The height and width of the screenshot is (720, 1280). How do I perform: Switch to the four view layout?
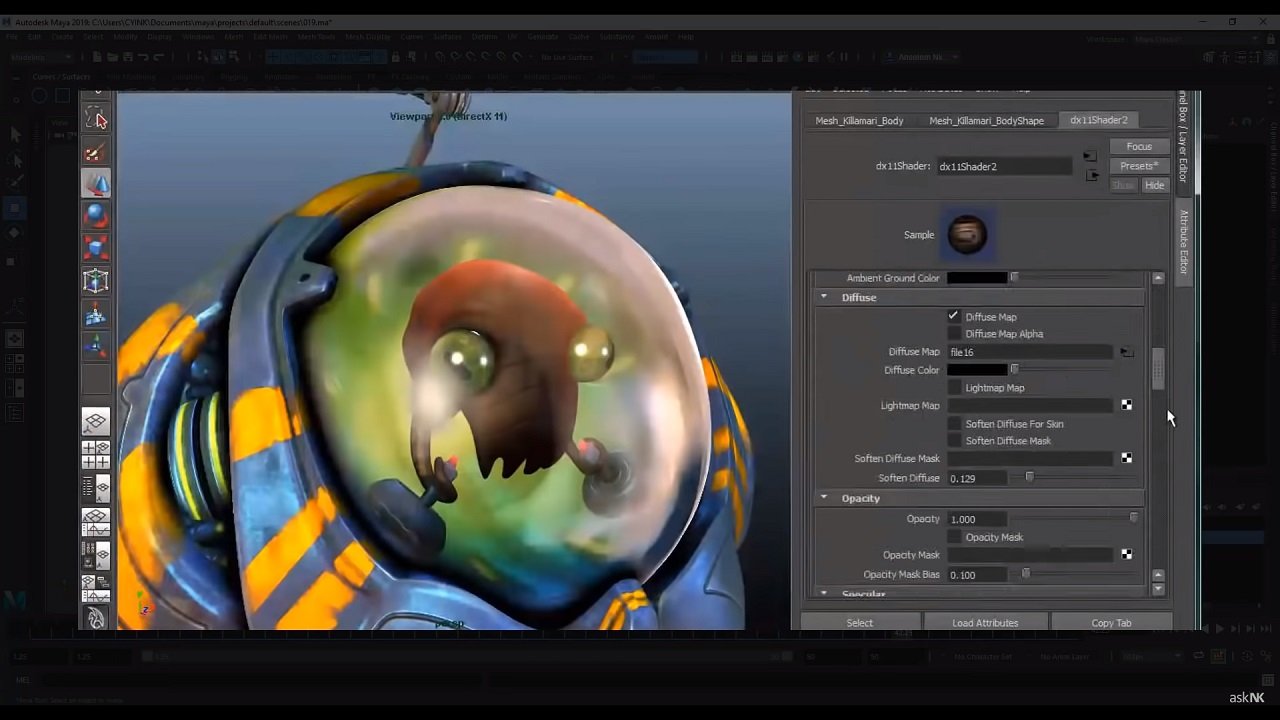(x=96, y=455)
